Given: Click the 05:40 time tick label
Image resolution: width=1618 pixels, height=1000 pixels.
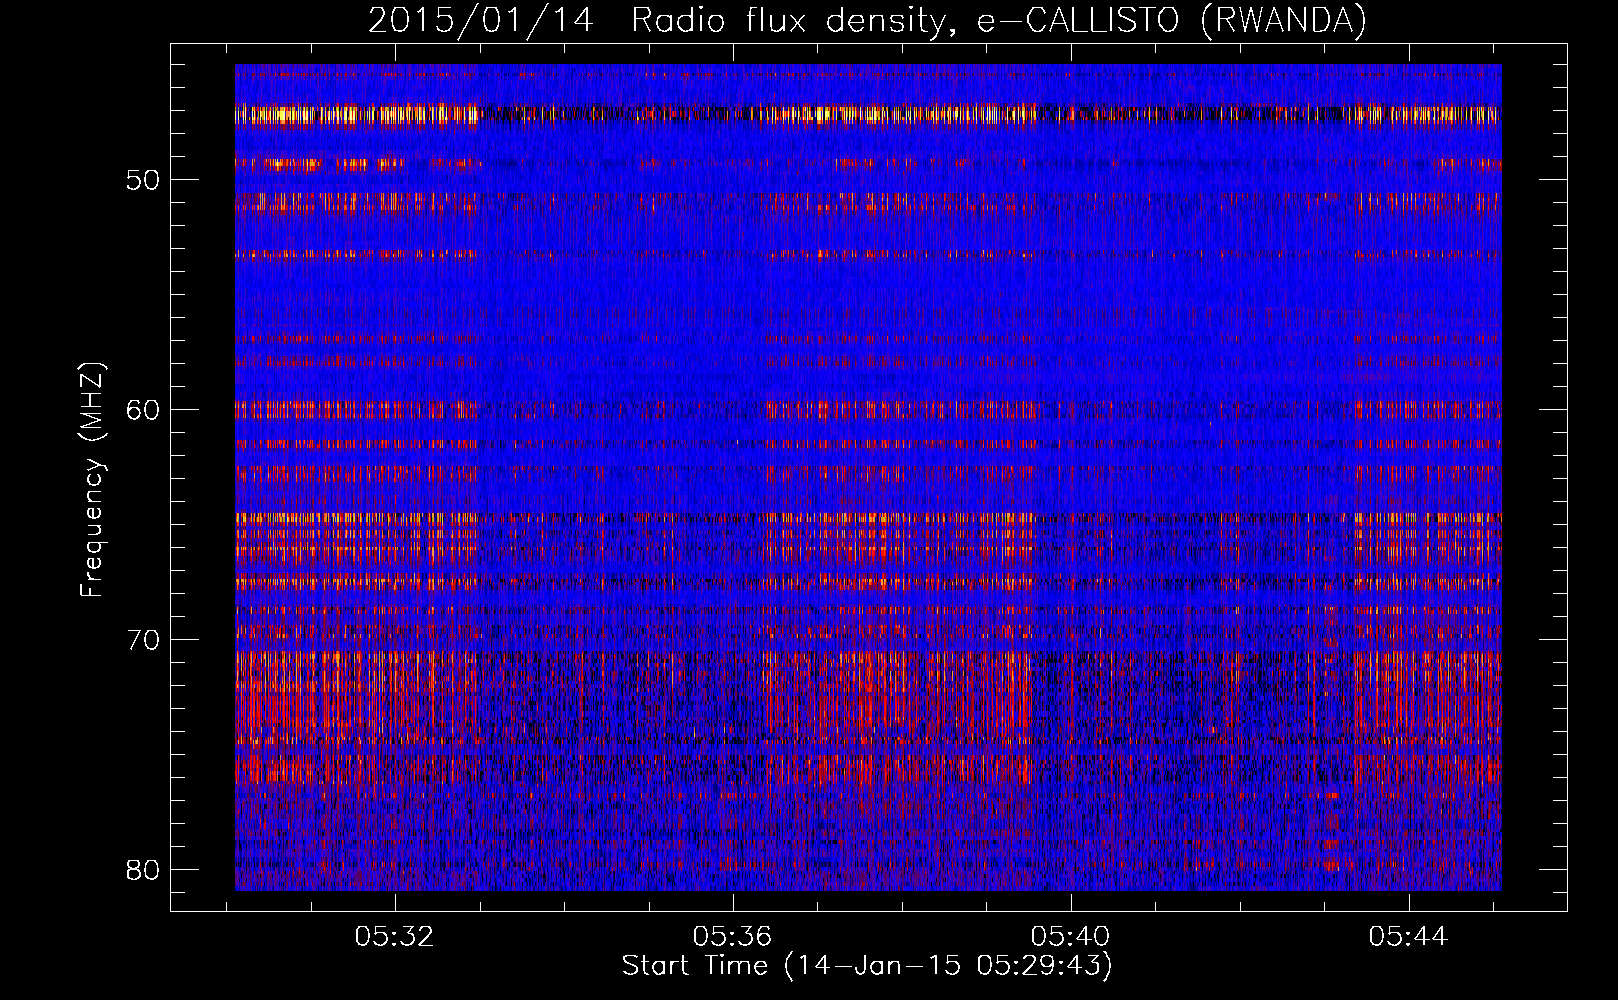Looking at the screenshot, I should tap(1071, 937).
